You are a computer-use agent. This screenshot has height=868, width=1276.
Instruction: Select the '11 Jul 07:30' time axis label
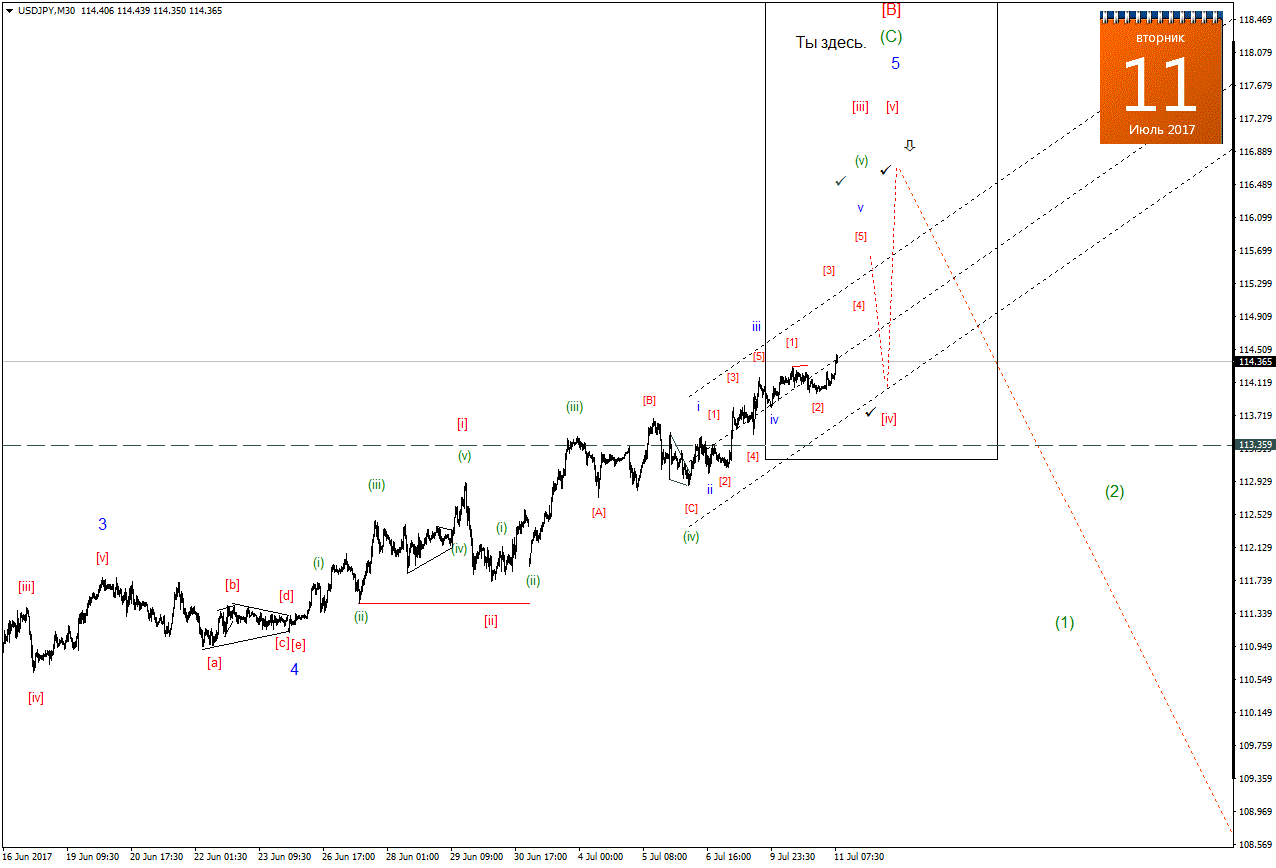[x=859, y=857]
